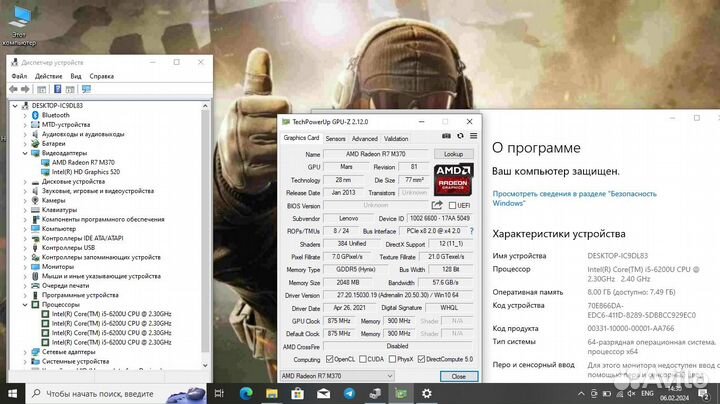Open the GPU-Z hamburger menu icon
Viewport: 720px width, 404px height.
pos(473,136)
